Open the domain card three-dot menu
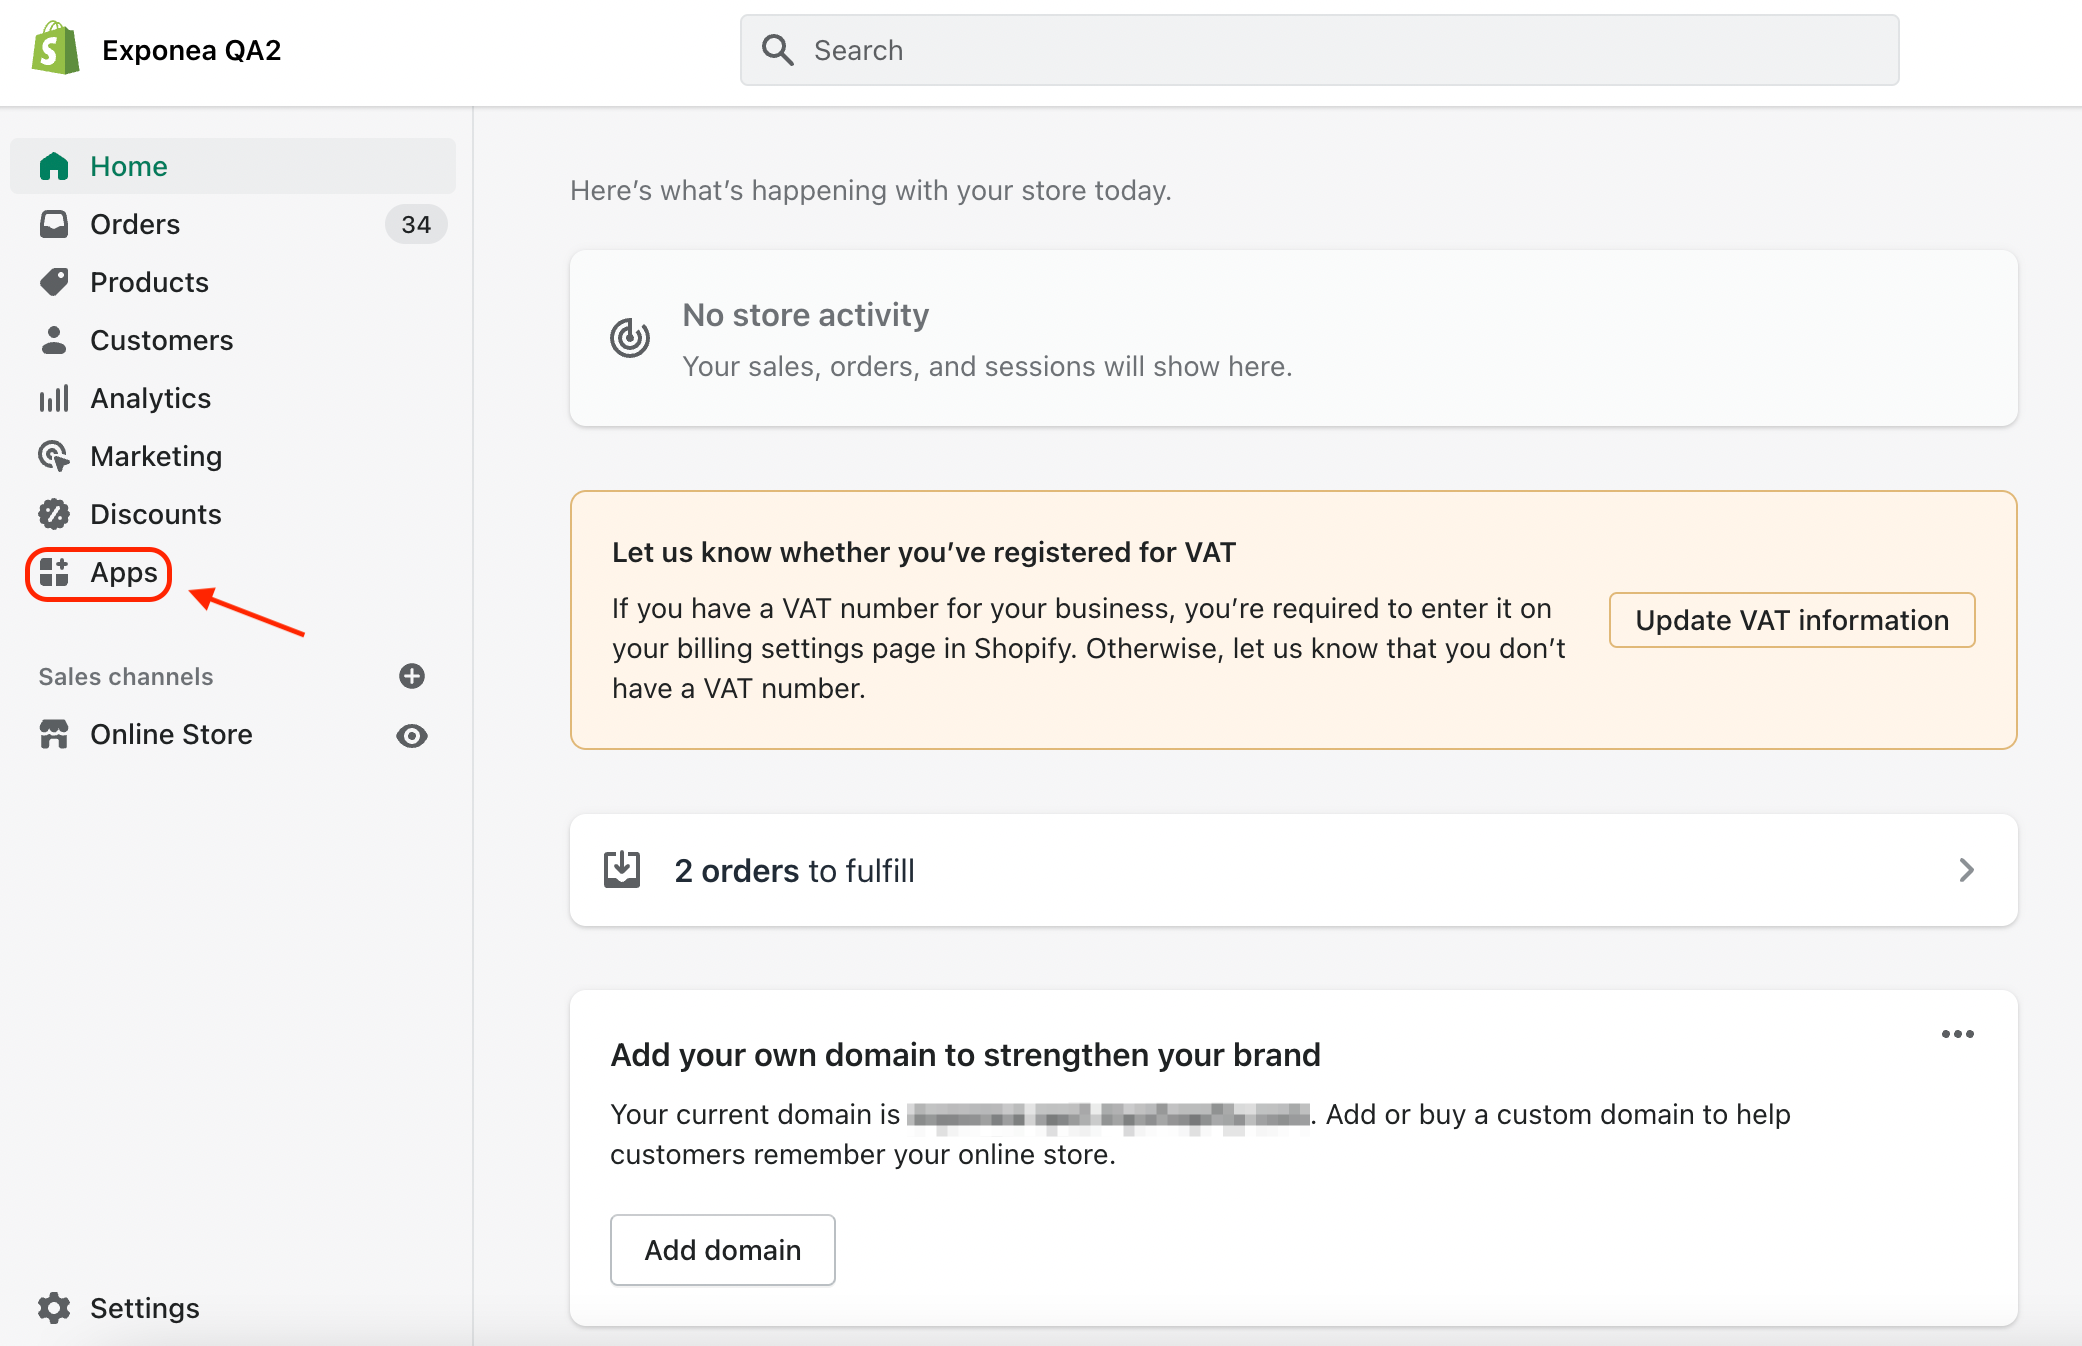The width and height of the screenshot is (2082, 1346). [1957, 1034]
